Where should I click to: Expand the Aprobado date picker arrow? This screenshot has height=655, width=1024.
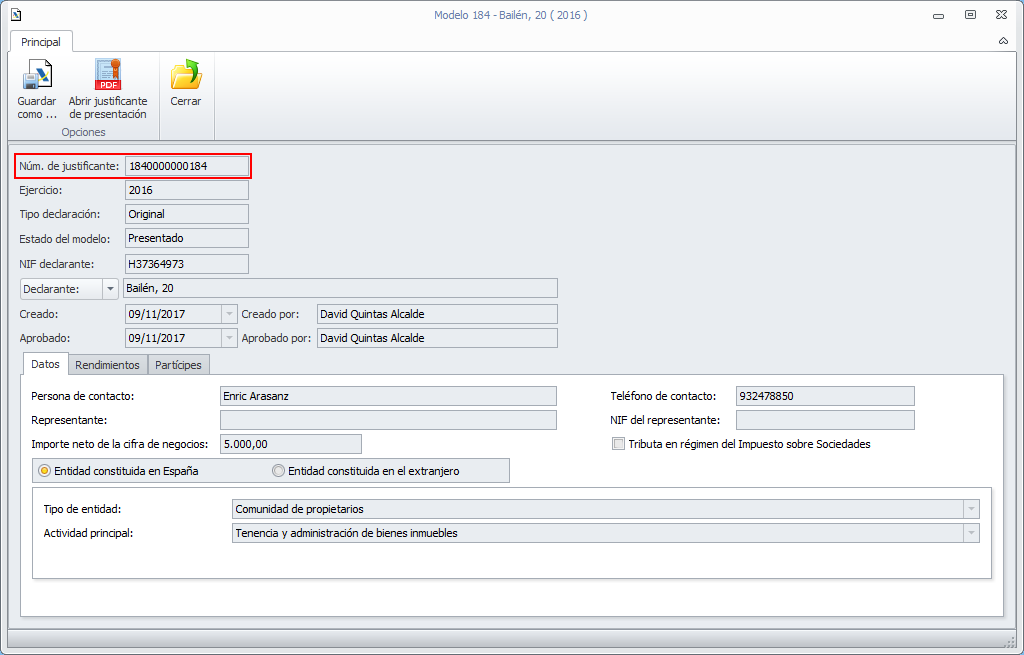pyautogui.click(x=229, y=338)
